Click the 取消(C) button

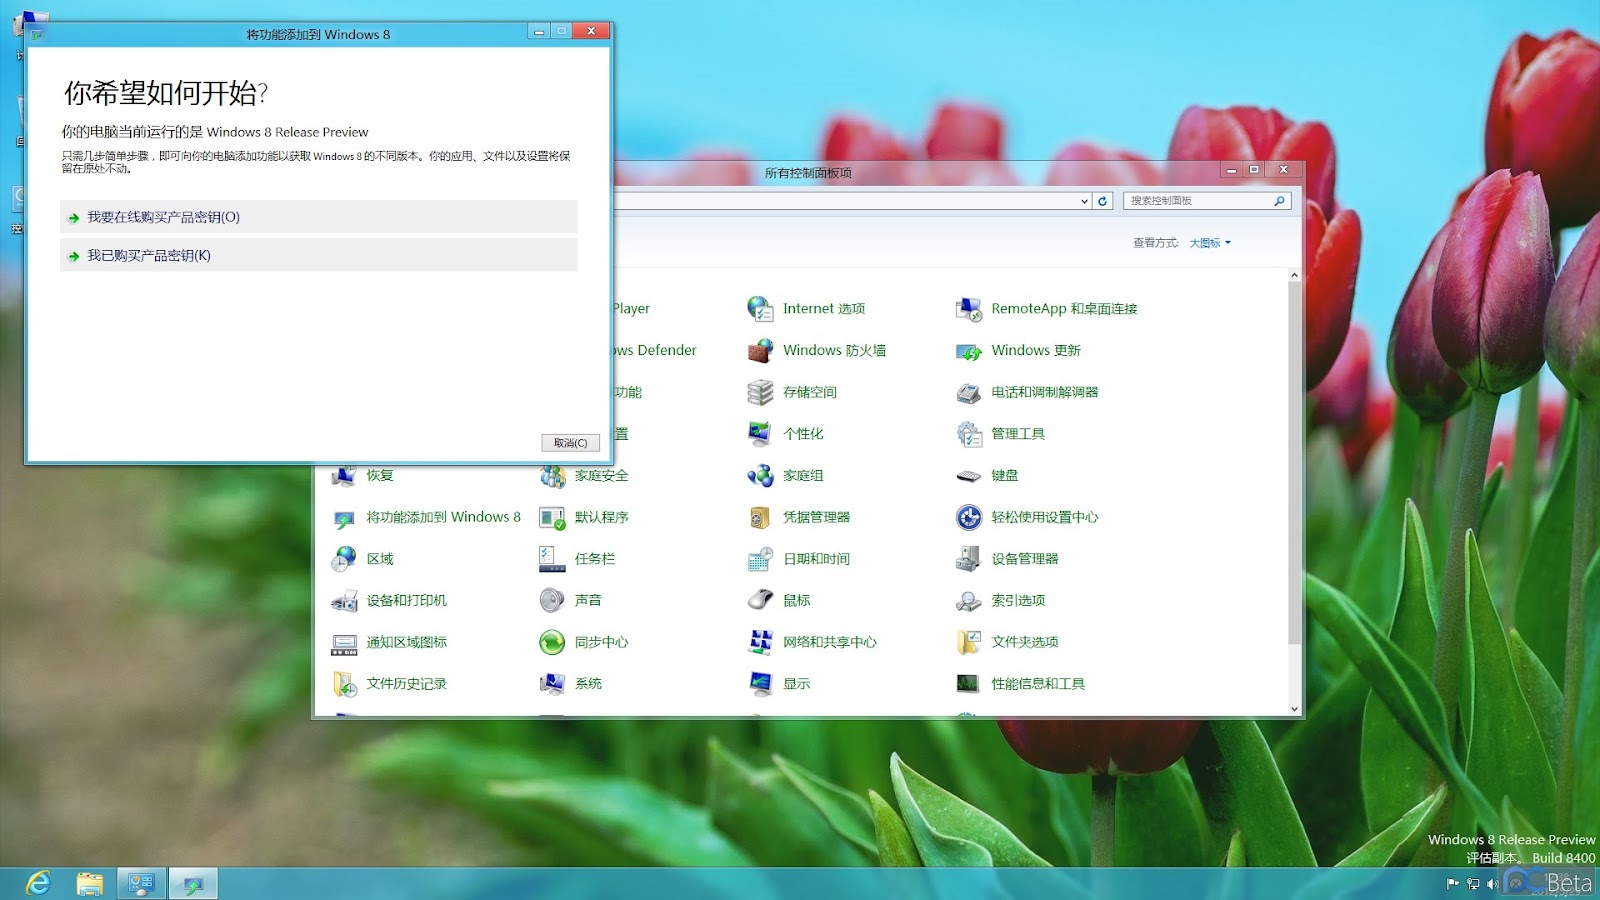click(571, 443)
